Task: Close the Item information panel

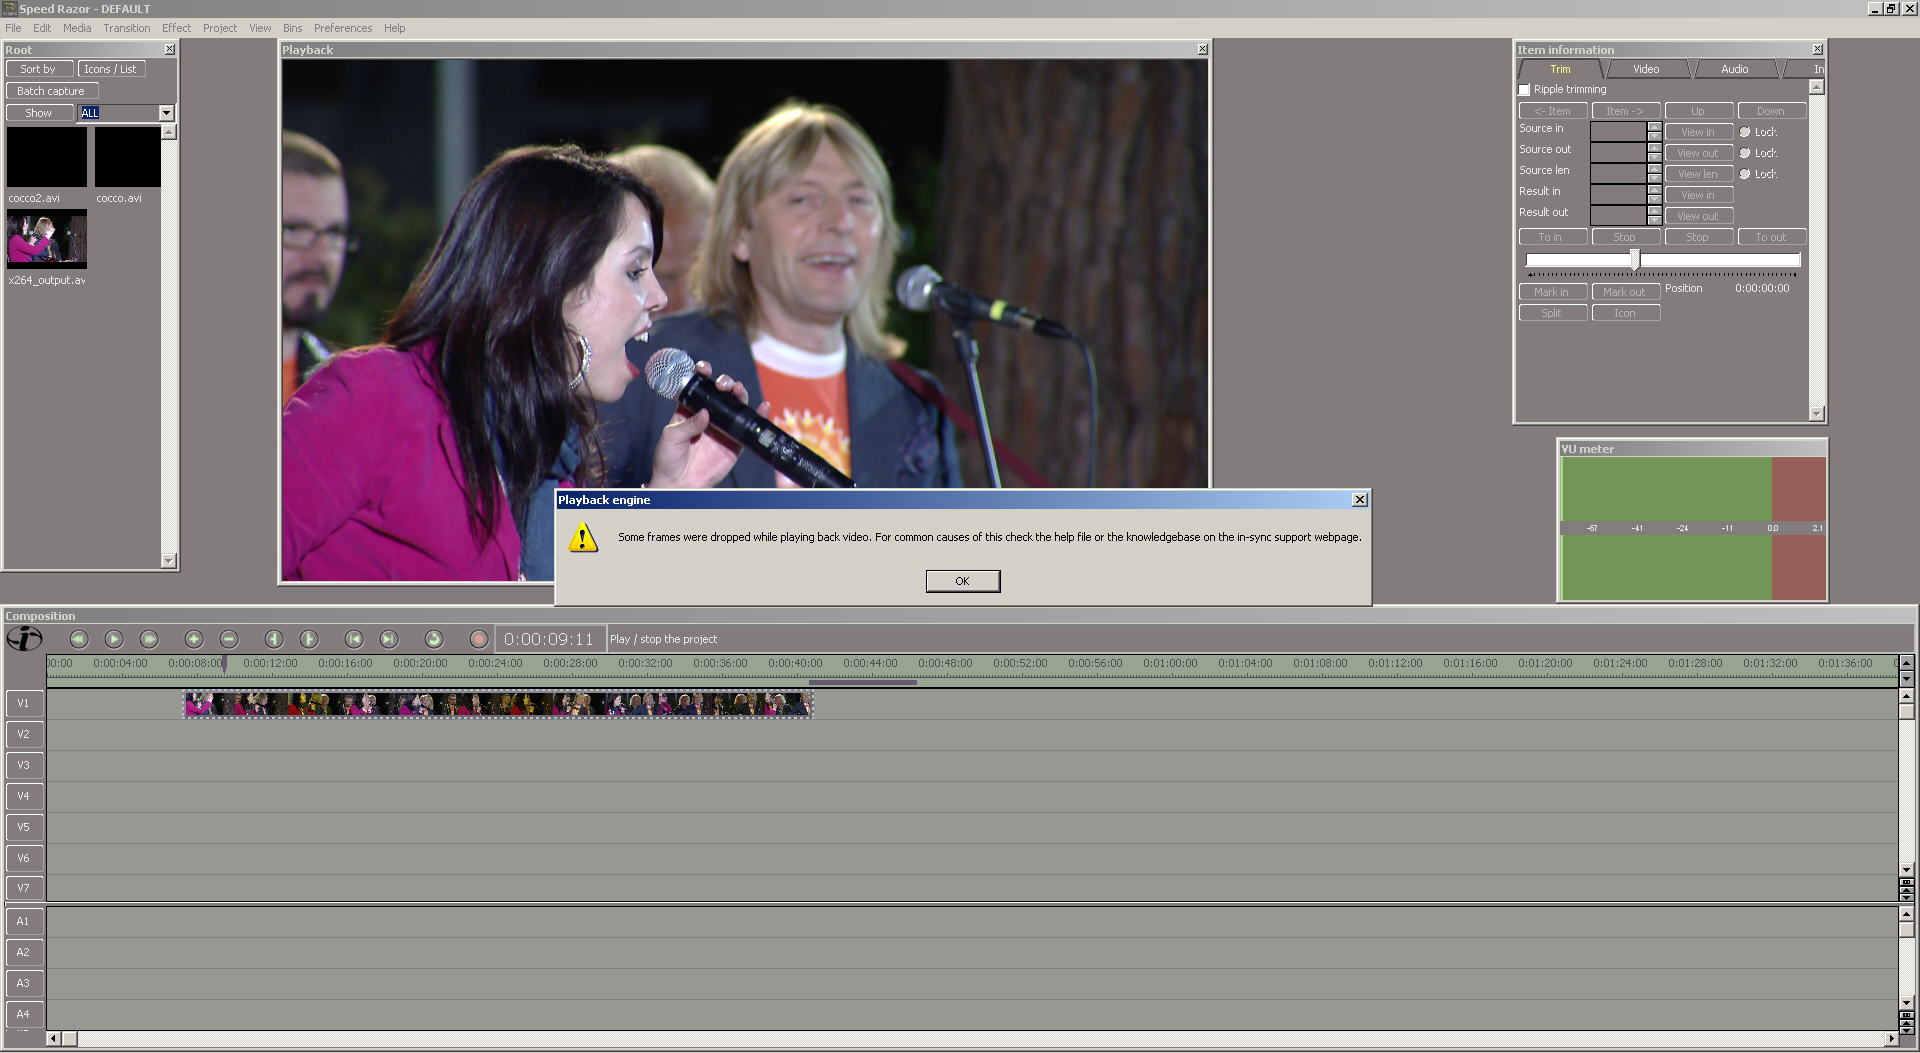Action: (x=1817, y=49)
